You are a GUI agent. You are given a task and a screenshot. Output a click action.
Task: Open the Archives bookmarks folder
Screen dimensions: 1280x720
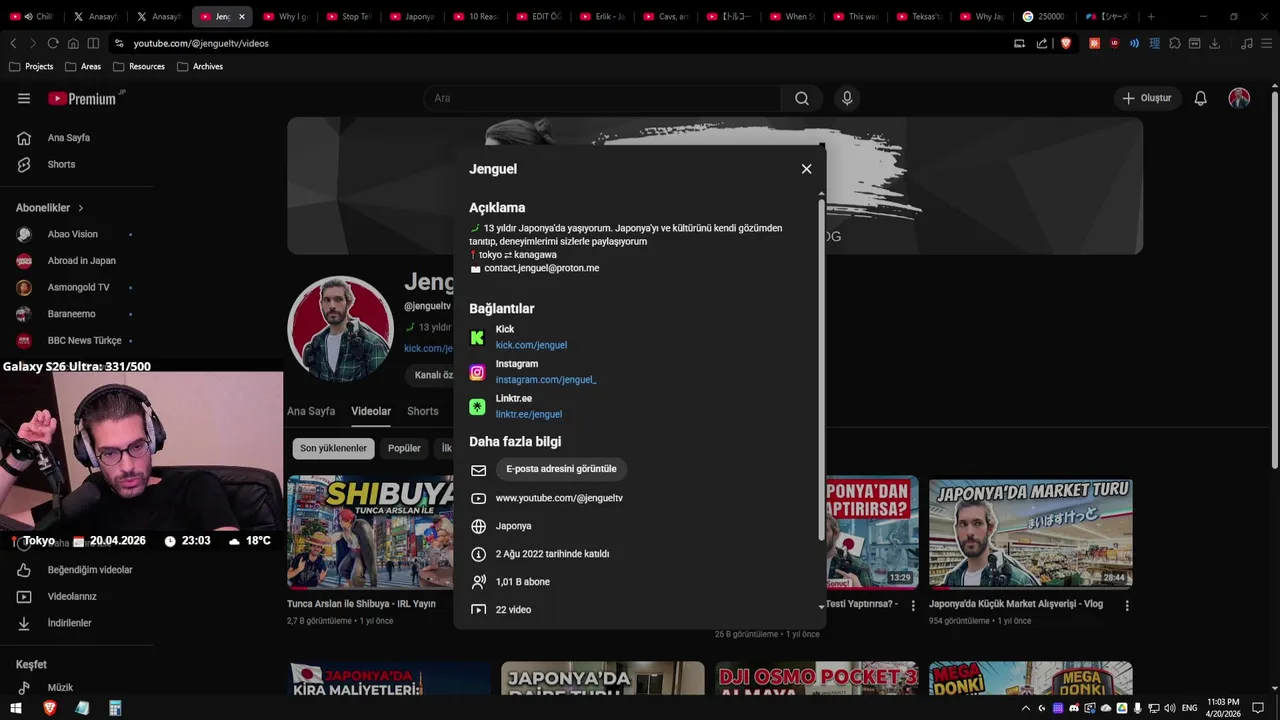click(200, 66)
